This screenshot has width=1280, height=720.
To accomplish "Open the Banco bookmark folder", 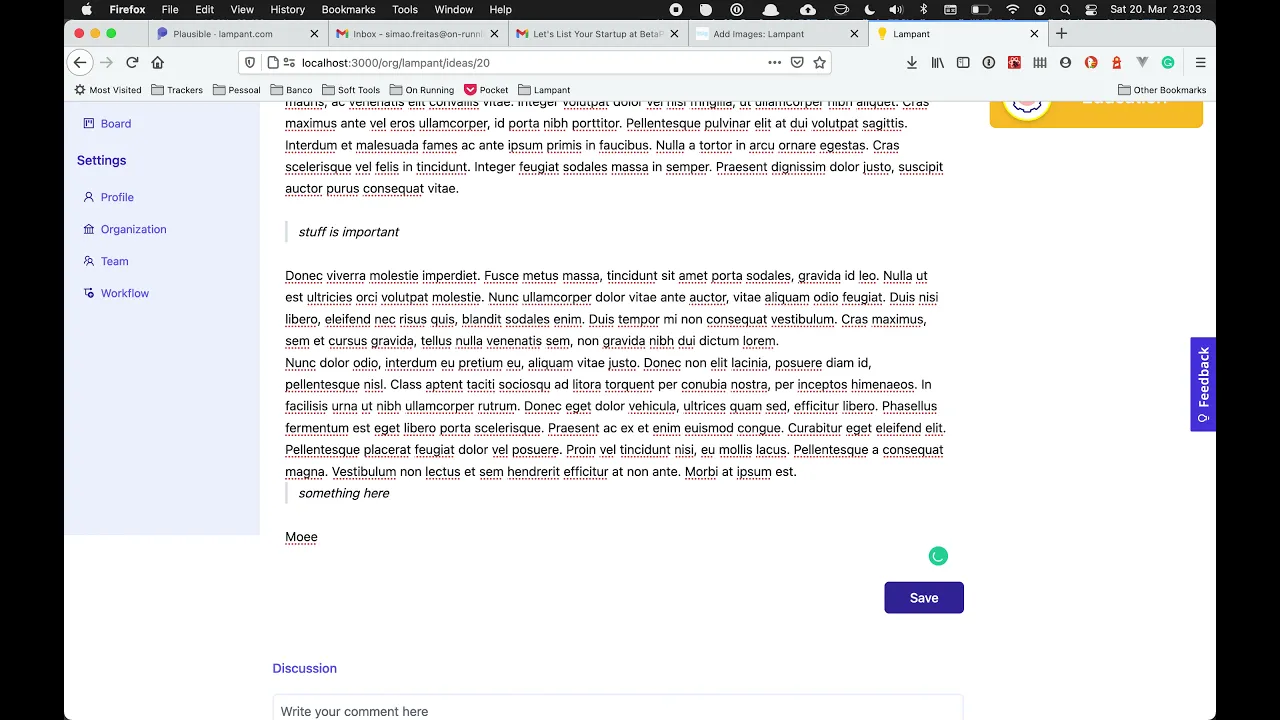I will (290, 90).
